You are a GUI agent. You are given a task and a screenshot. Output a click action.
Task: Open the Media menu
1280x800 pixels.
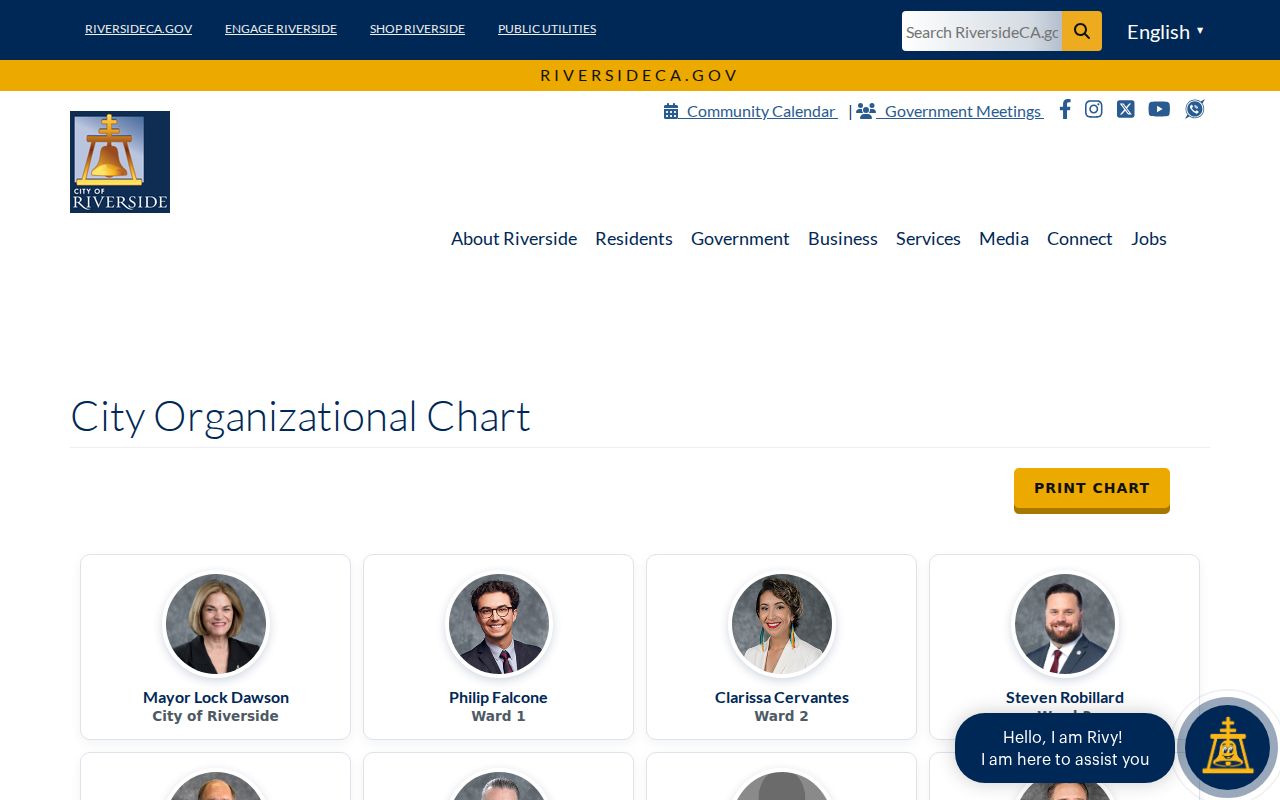click(1004, 238)
